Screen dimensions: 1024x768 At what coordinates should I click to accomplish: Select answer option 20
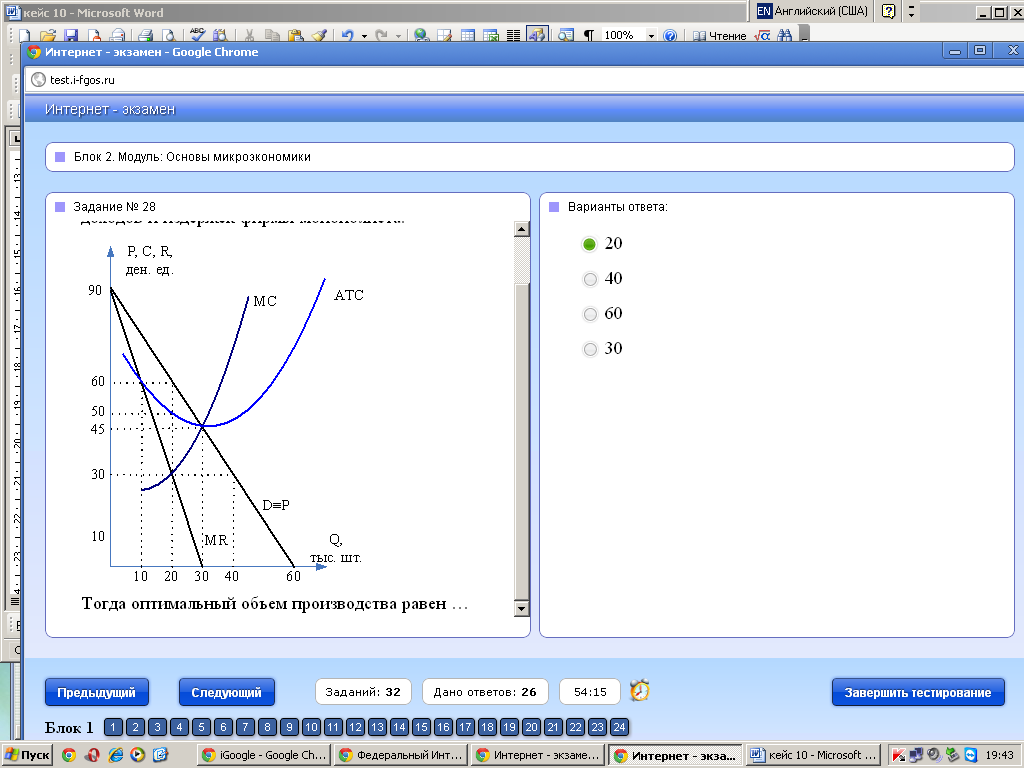[x=589, y=244]
